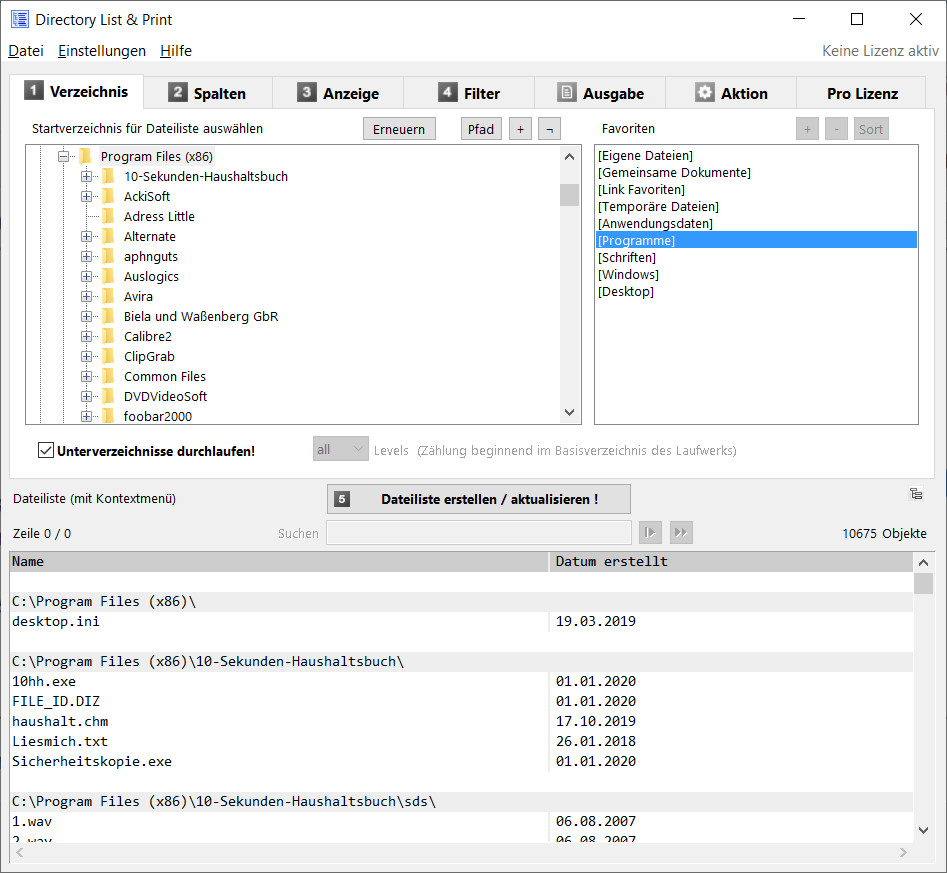
Task: Switch to the Spalten tab
Action: [x=207, y=93]
